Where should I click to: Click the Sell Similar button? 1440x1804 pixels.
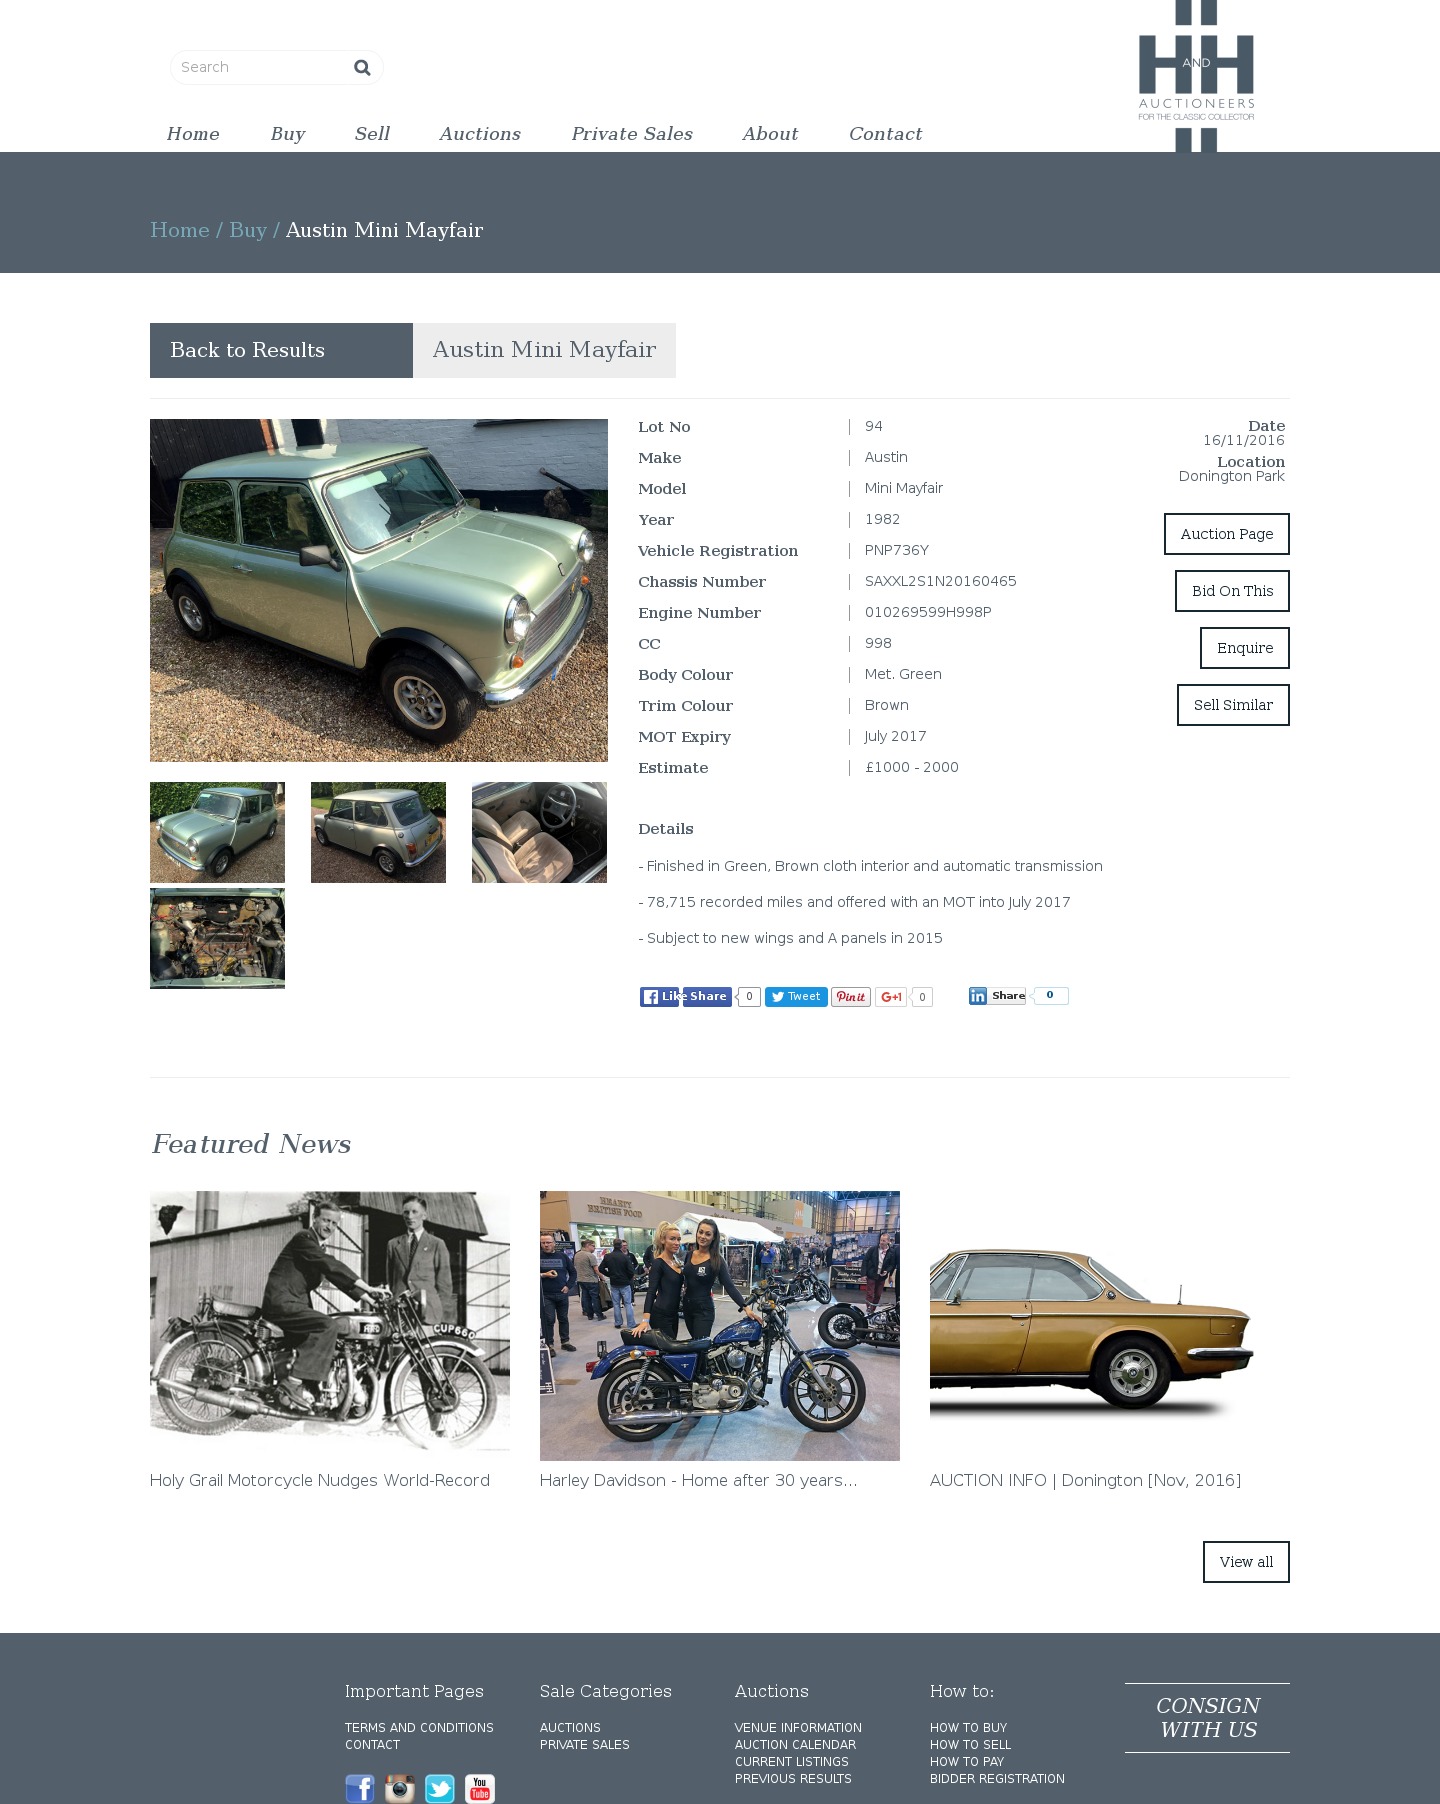point(1233,705)
